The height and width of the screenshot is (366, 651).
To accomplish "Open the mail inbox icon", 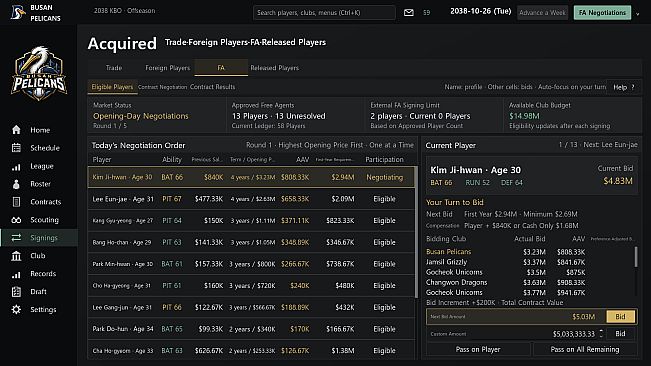I will [409, 12].
